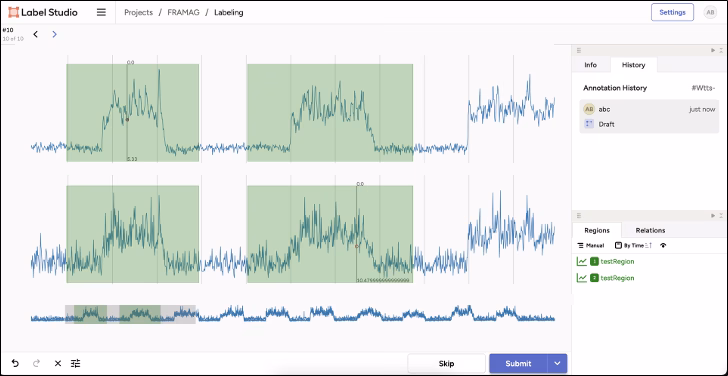Open the hamburger menu next to Label Studio

pos(101,13)
